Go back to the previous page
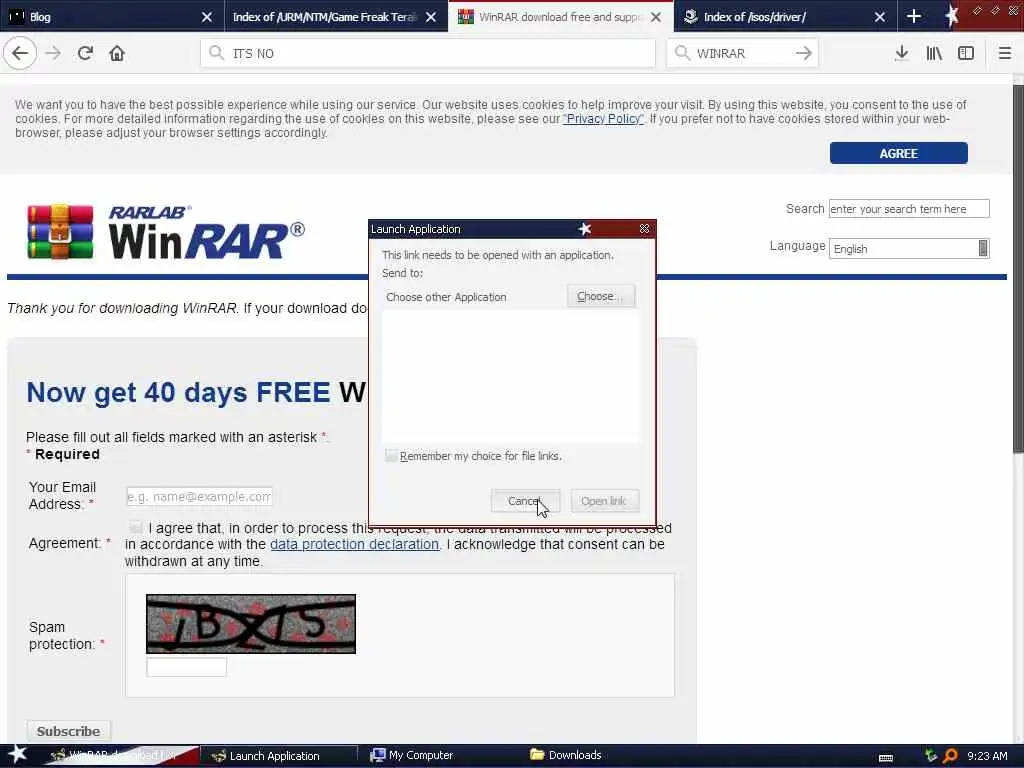The image size is (1024, 768). click(20, 54)
